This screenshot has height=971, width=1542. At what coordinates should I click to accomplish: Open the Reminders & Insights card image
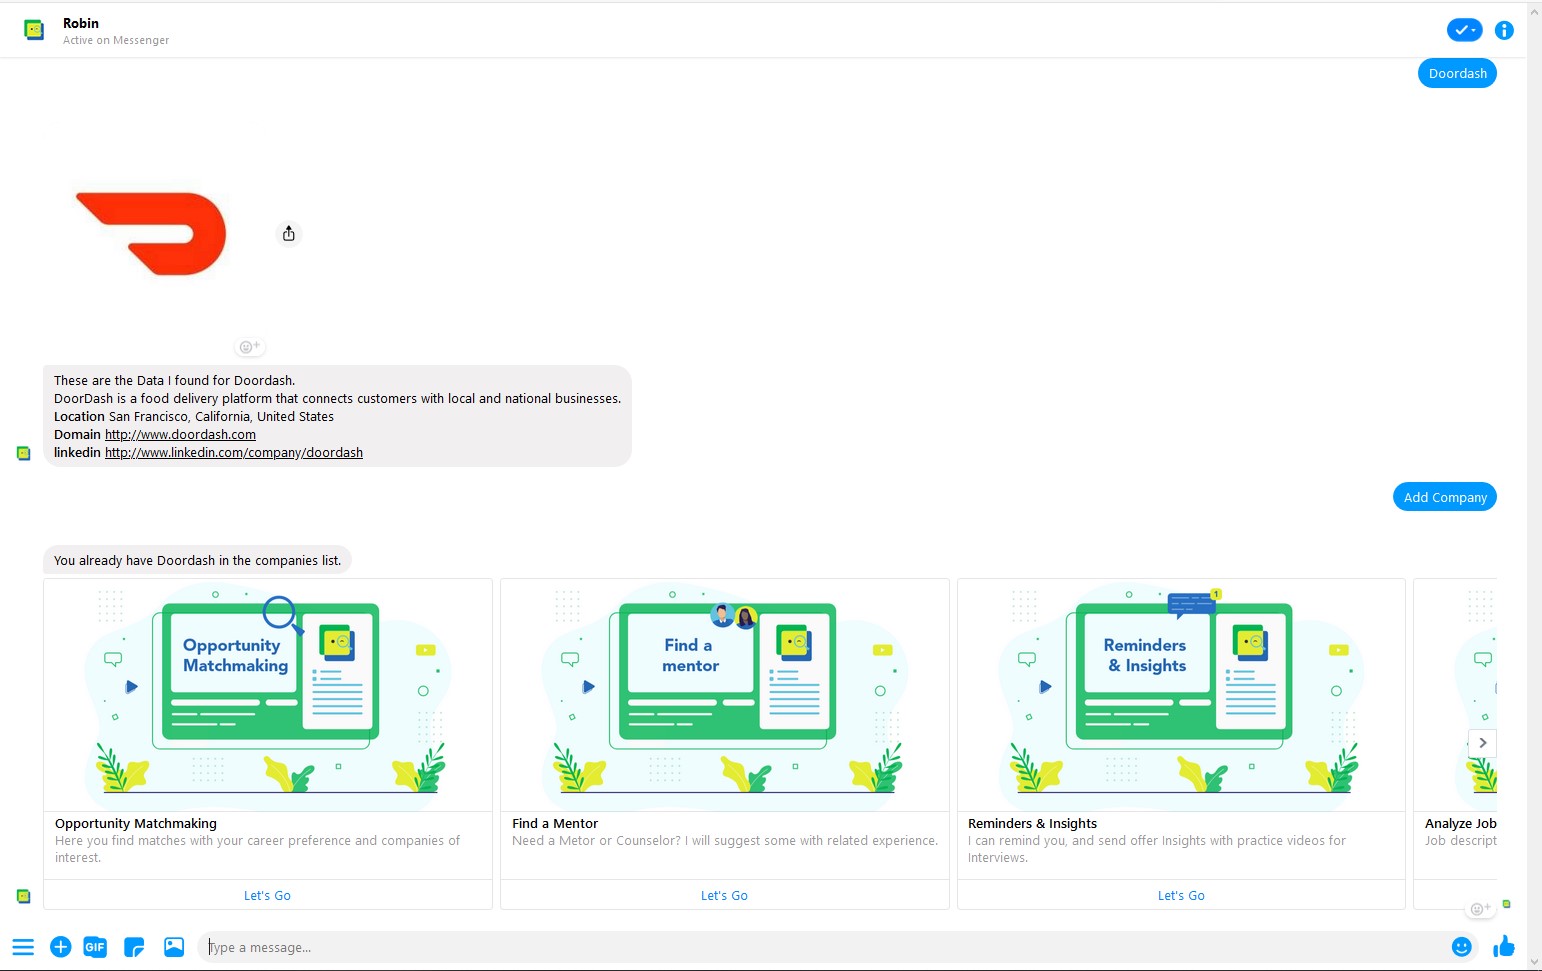(x=1181, y=695)
